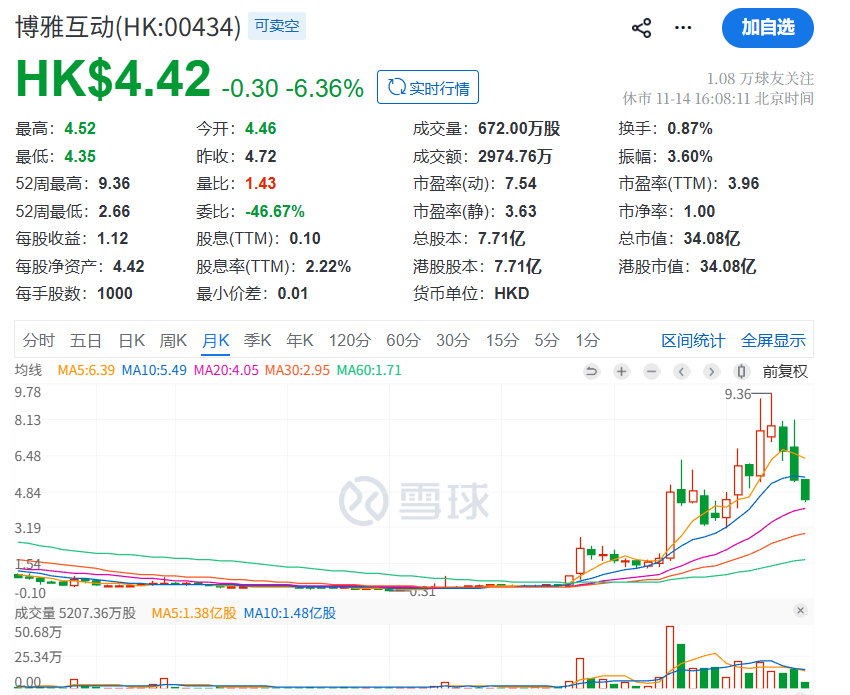Close the volume panel with X

pos(800,610)
